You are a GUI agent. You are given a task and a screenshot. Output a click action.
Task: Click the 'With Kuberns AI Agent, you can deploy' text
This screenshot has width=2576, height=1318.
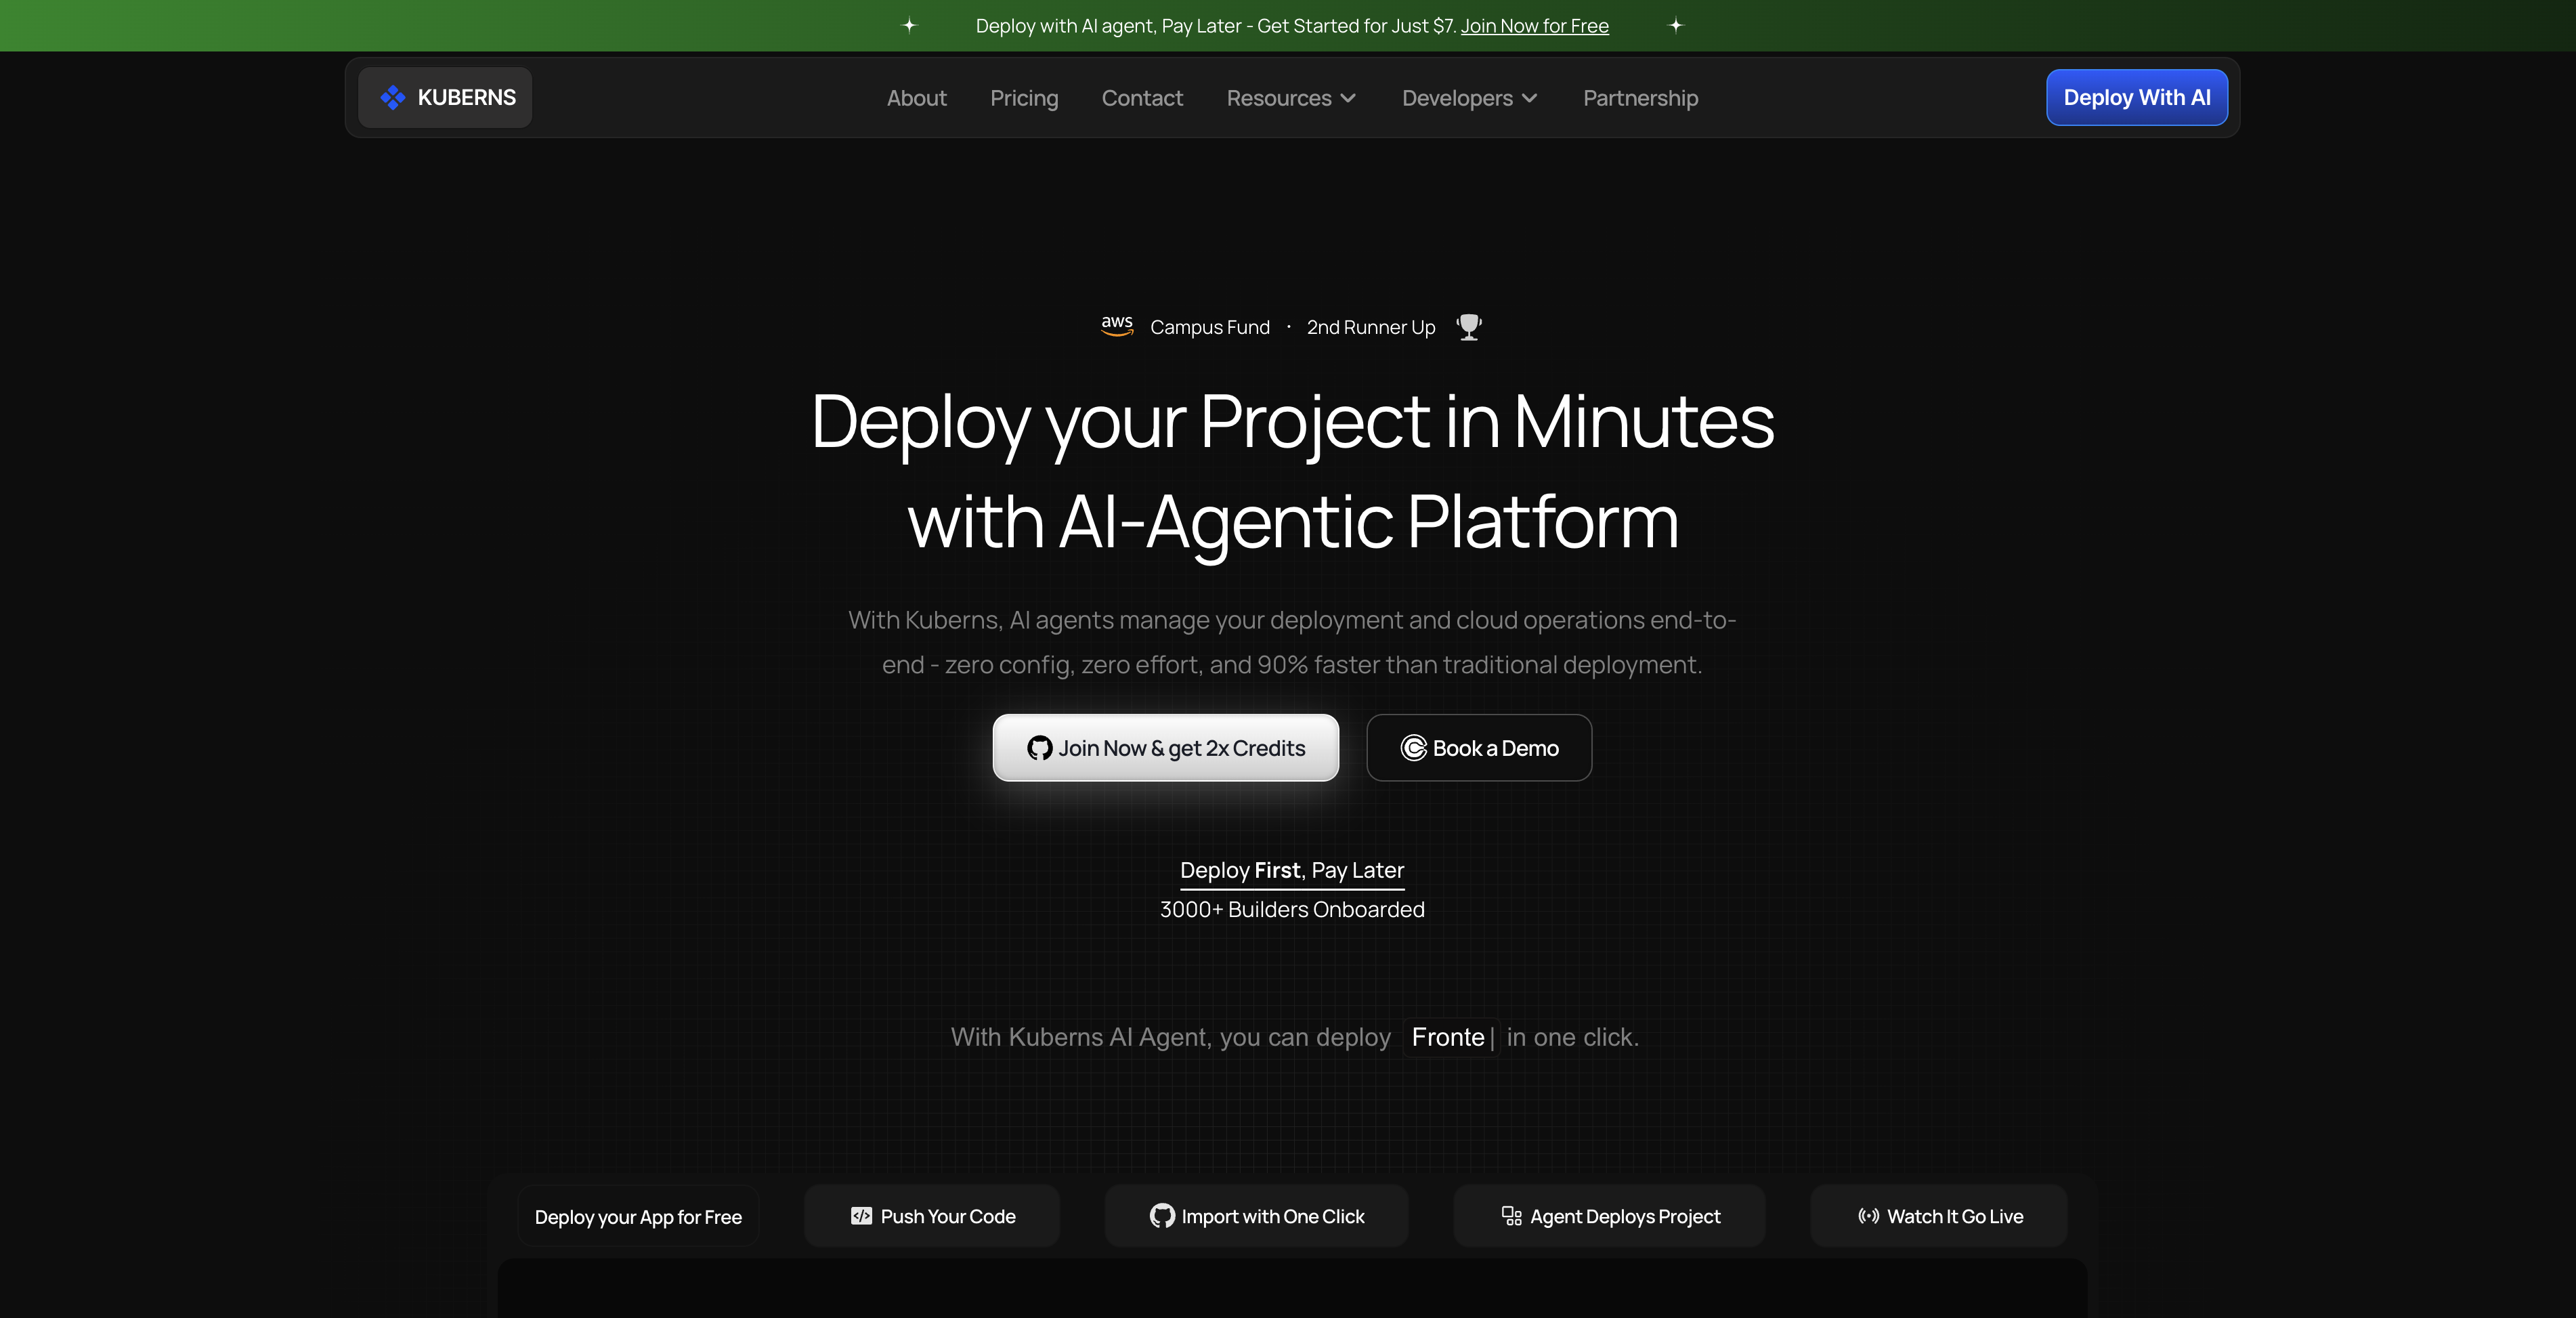pyautogui.click(x=1170, y=1037)
